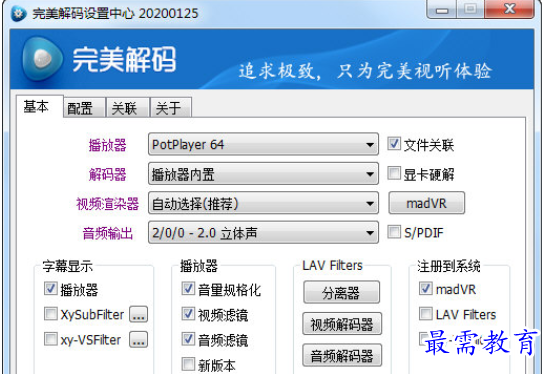Image resolution: width=546 pixels, height=374 pixels.
Task: Click the madVR button beside 视频渲染器
Action: 427,203
